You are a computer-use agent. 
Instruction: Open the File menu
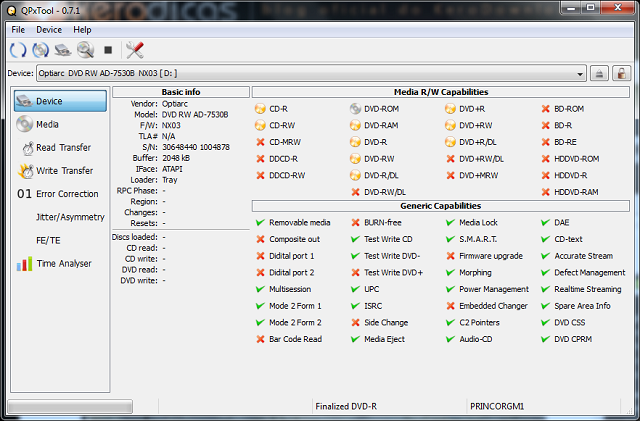(18, 30)
